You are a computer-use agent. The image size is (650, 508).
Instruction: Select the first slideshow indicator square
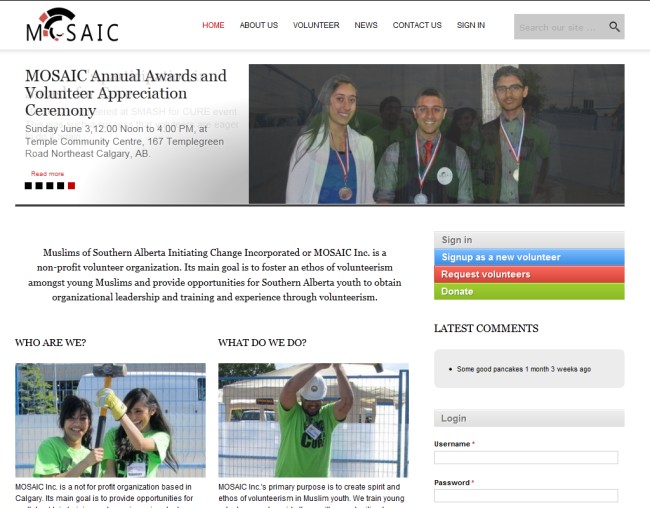click(28, 185)
